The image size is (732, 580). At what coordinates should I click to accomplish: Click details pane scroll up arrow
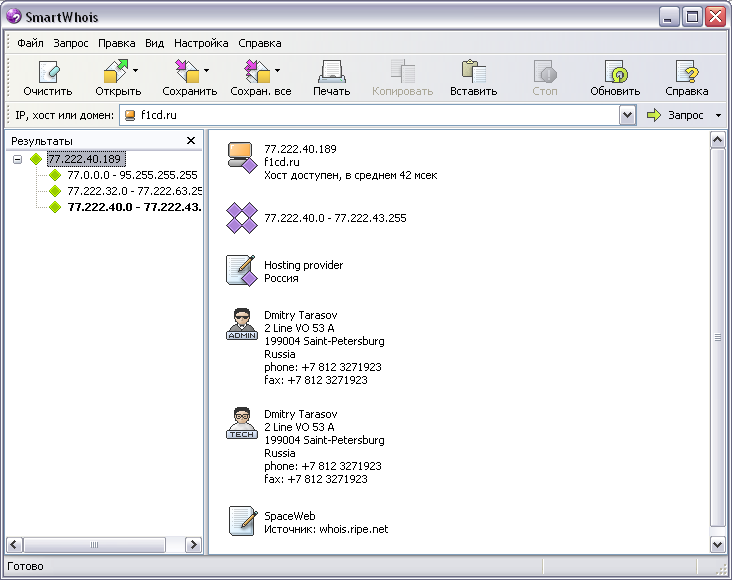pyautogui.click(x=718, y=140)
